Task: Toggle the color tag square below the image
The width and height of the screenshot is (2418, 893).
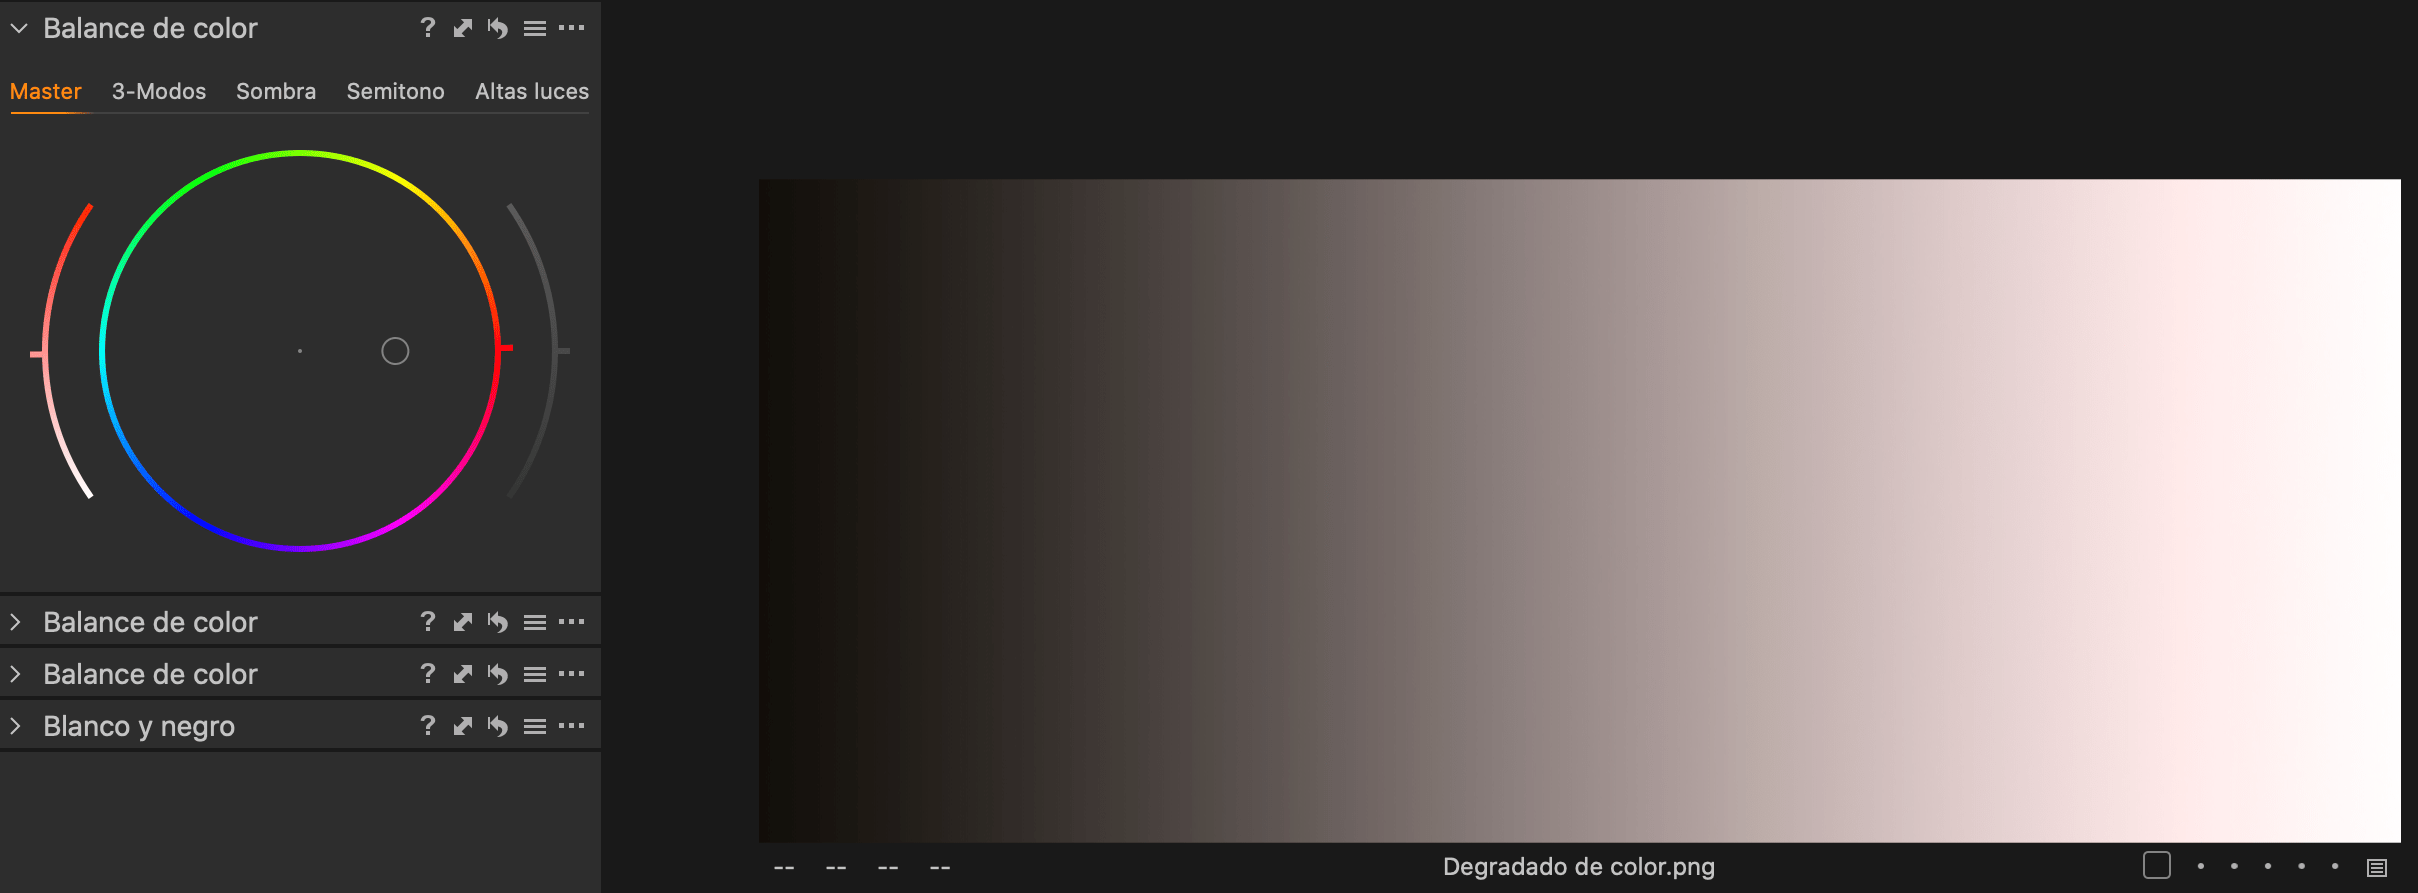Action: coord(2157,865)
